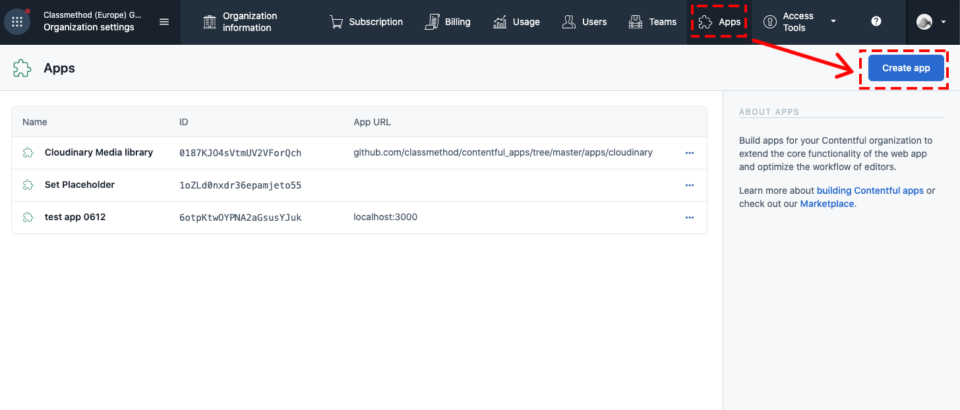
Task: Click the Organization settings label
Action: 89,27
